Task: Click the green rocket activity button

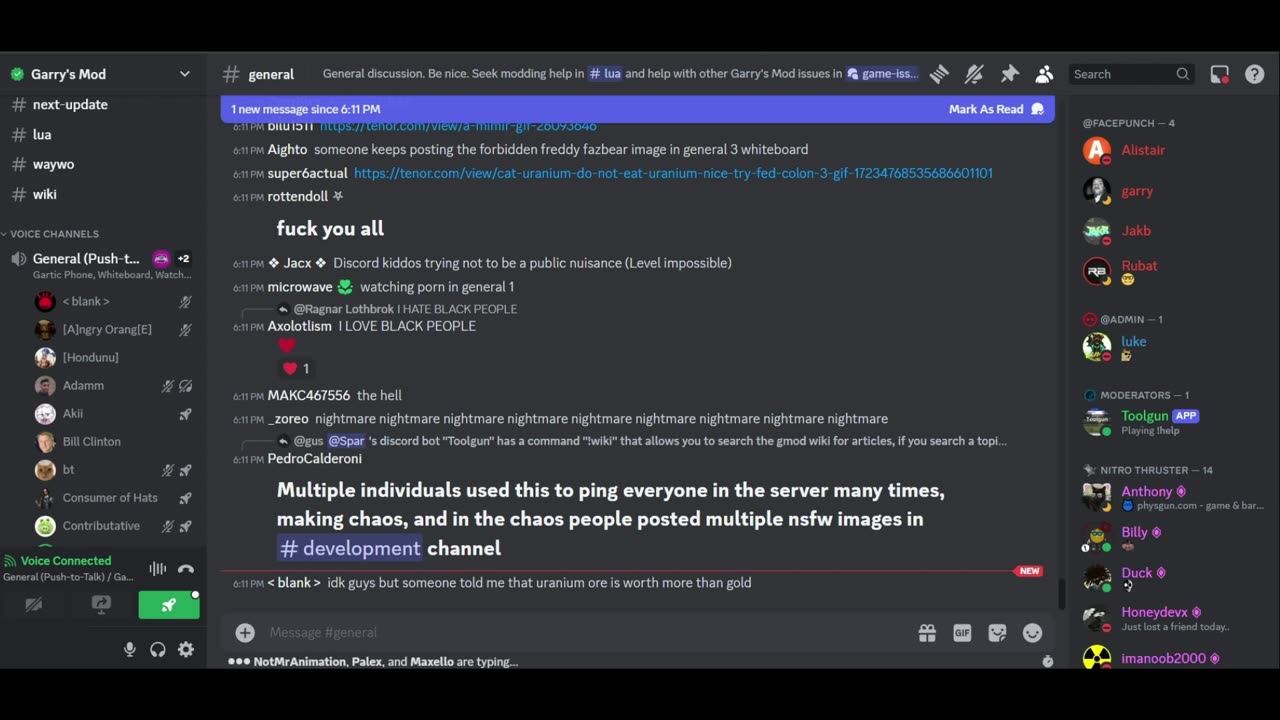Action: (168, 604)
